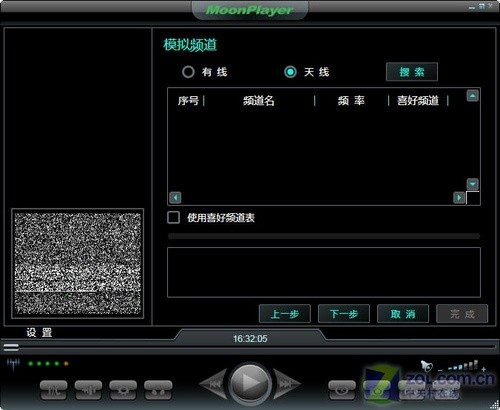Click the 设置 settings label
Image resolution: width=500 pixels, height=410 pixels.
[x=39, y=333]
